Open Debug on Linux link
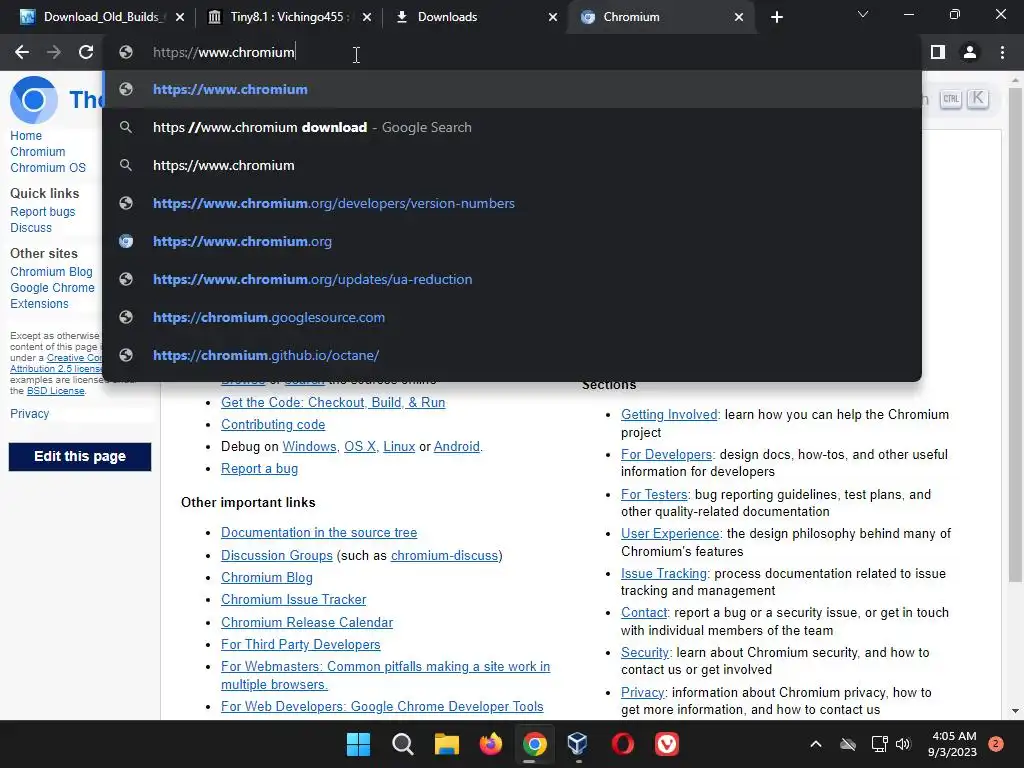The height and width of the screenshot is (768, 1024). click(x=399, y=447)
